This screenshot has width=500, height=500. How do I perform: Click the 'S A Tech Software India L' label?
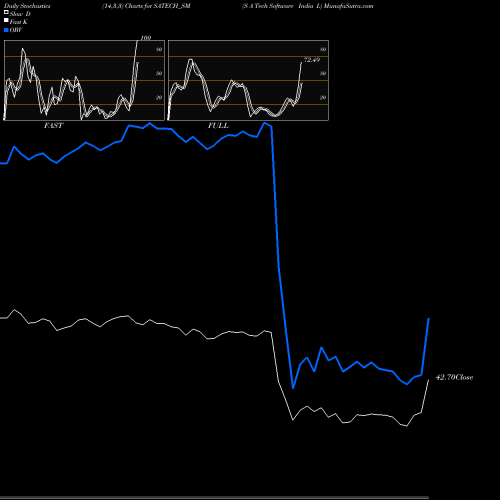pos(282,6)
